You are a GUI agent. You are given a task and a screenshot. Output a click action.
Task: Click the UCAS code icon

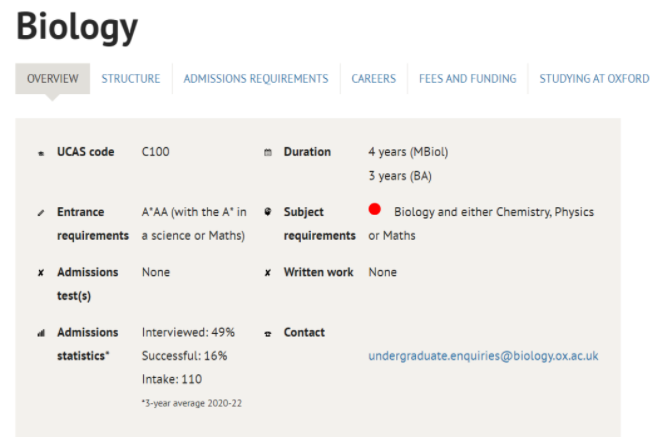coord(41,153)
